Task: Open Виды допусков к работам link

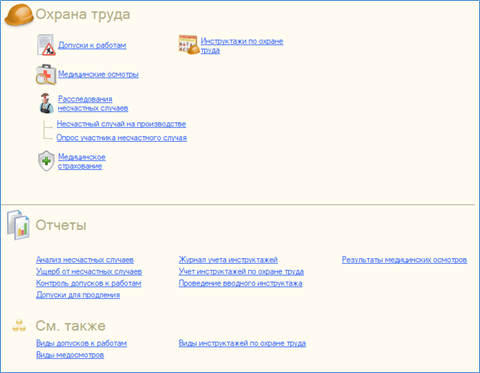Action: pyautogui.click(x=81, y=343)
